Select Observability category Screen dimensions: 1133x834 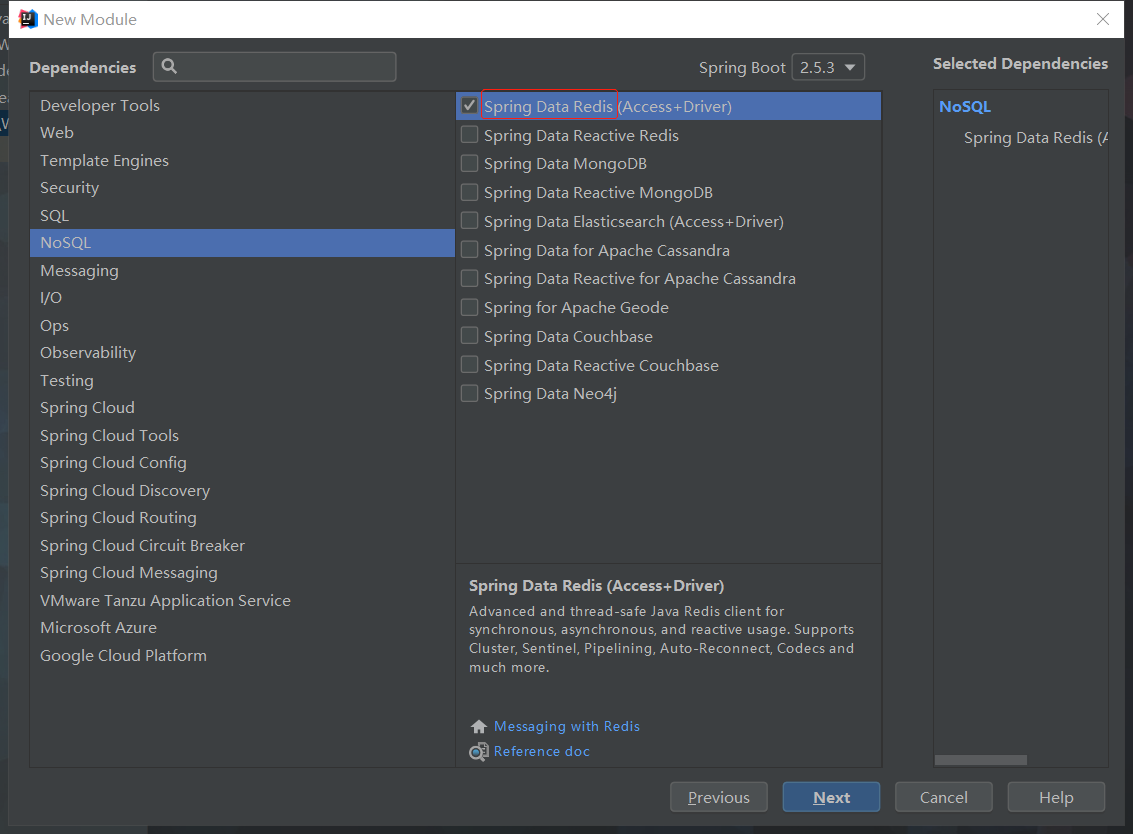click(x=242, y=353)
